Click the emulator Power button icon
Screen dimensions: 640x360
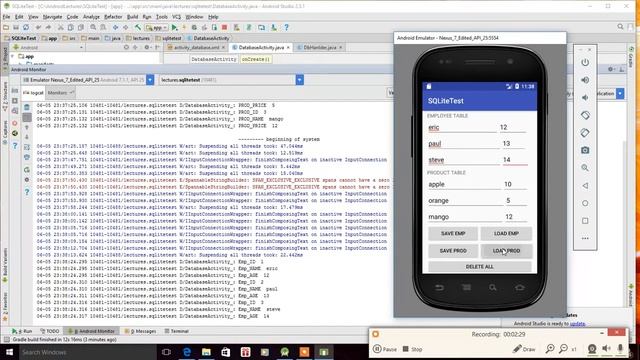pyautogui.click(x=585, y=62)
